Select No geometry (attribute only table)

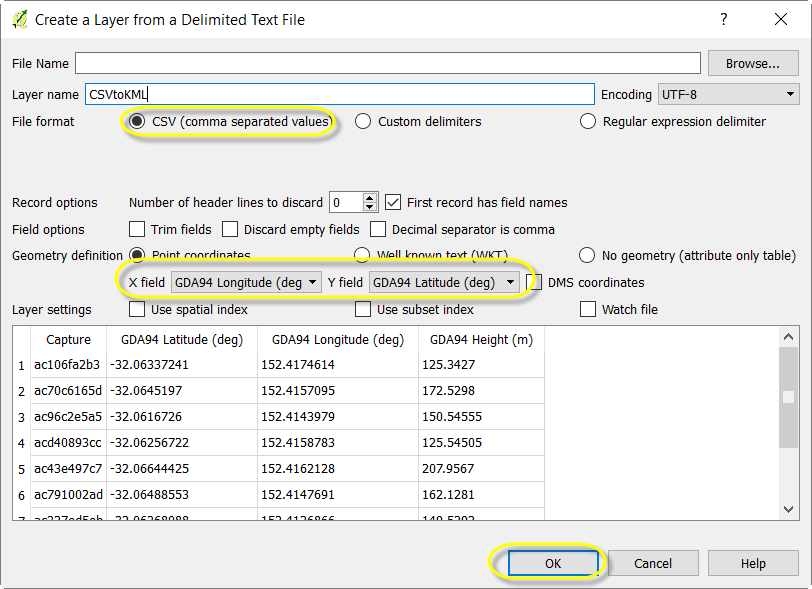click(588, 255)
